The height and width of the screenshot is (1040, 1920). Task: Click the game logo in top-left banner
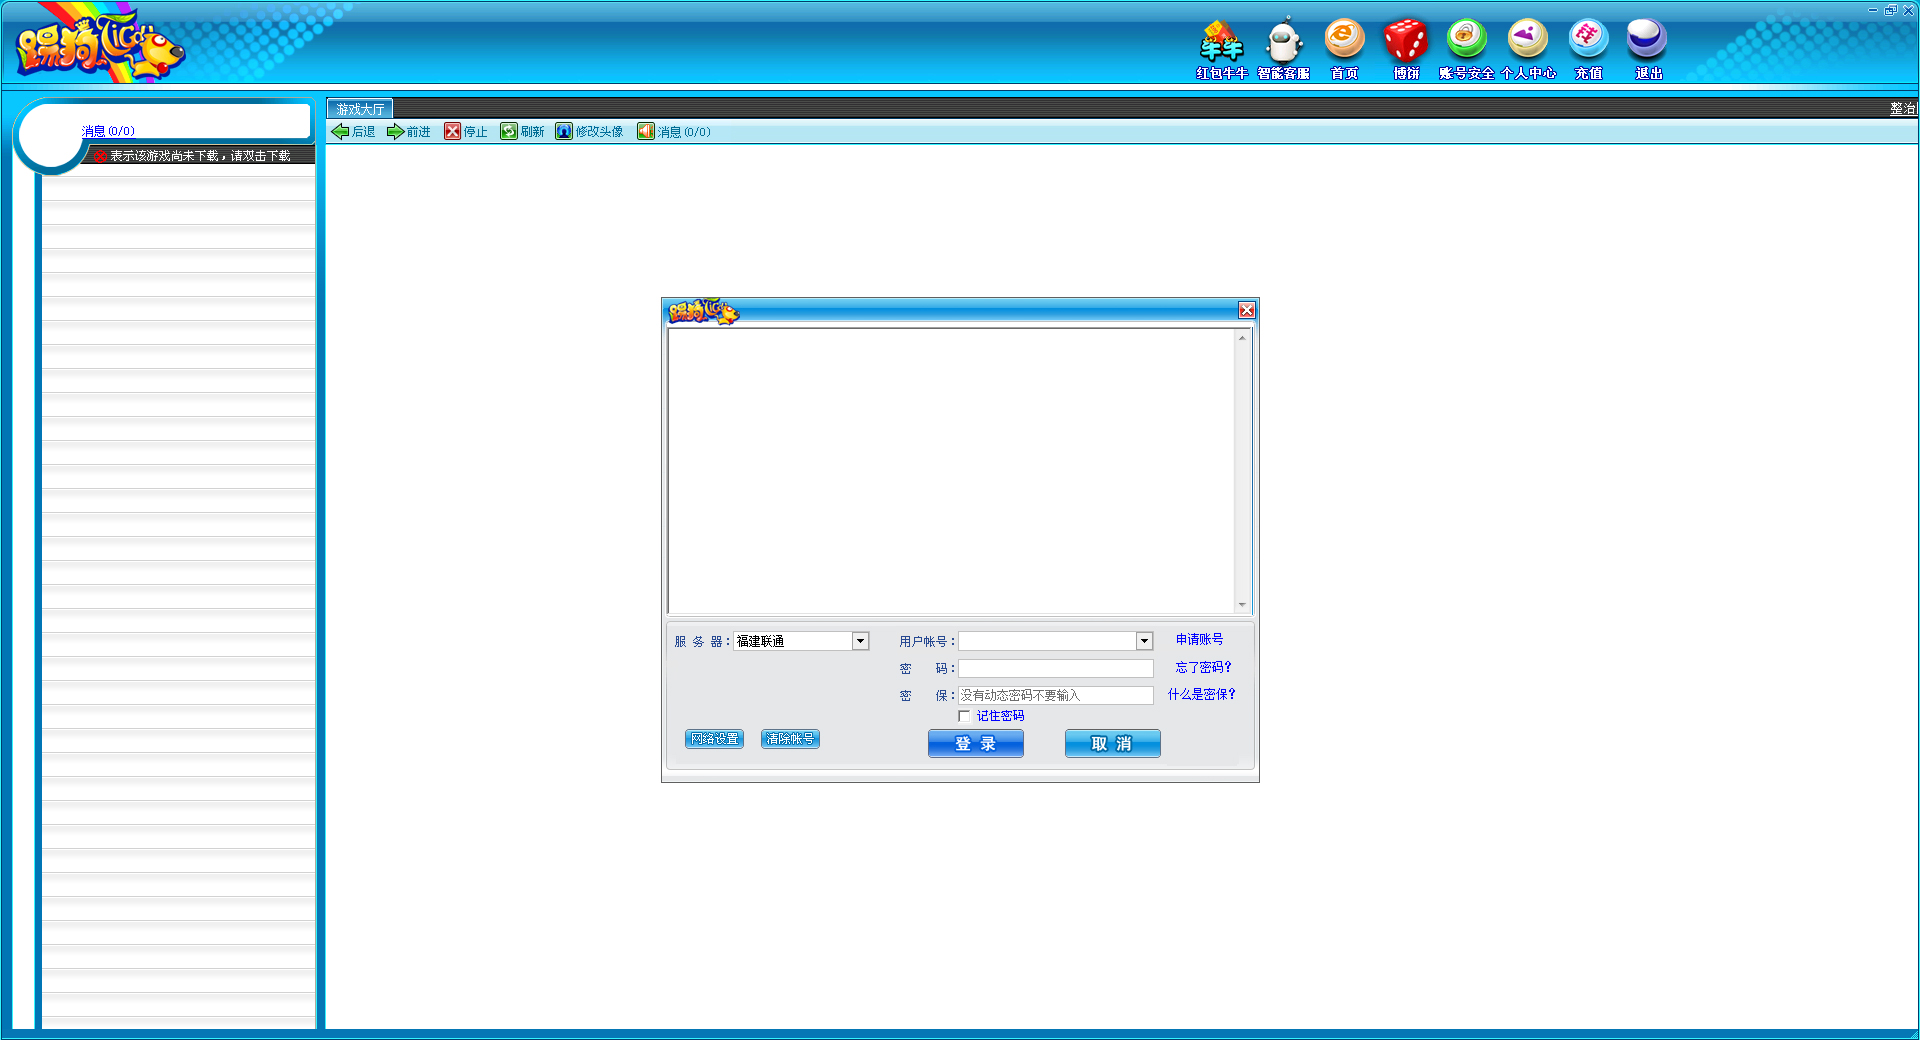tap(100, 44)
